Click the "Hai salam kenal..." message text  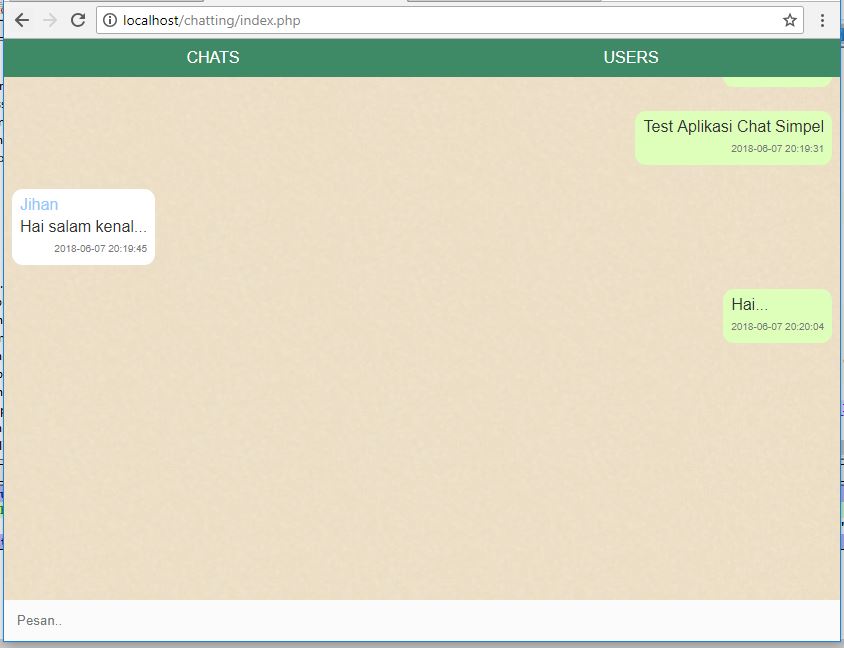point(83,227)
